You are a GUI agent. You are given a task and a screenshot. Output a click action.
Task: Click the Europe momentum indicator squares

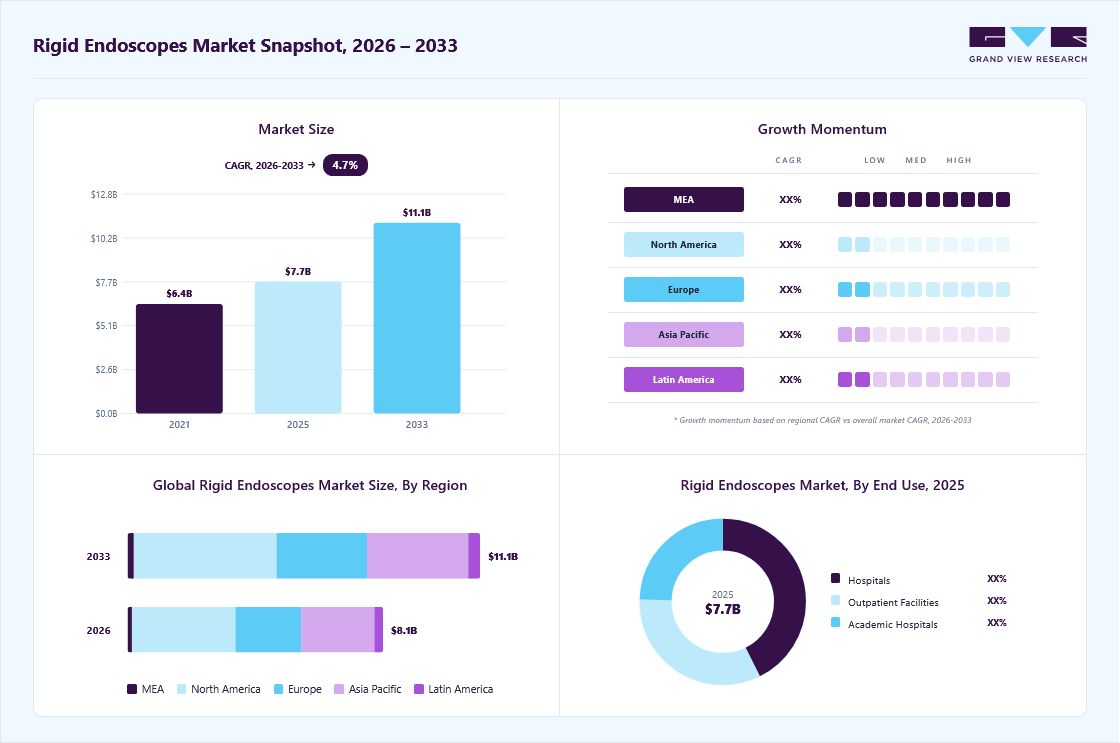tap(924, 289)
